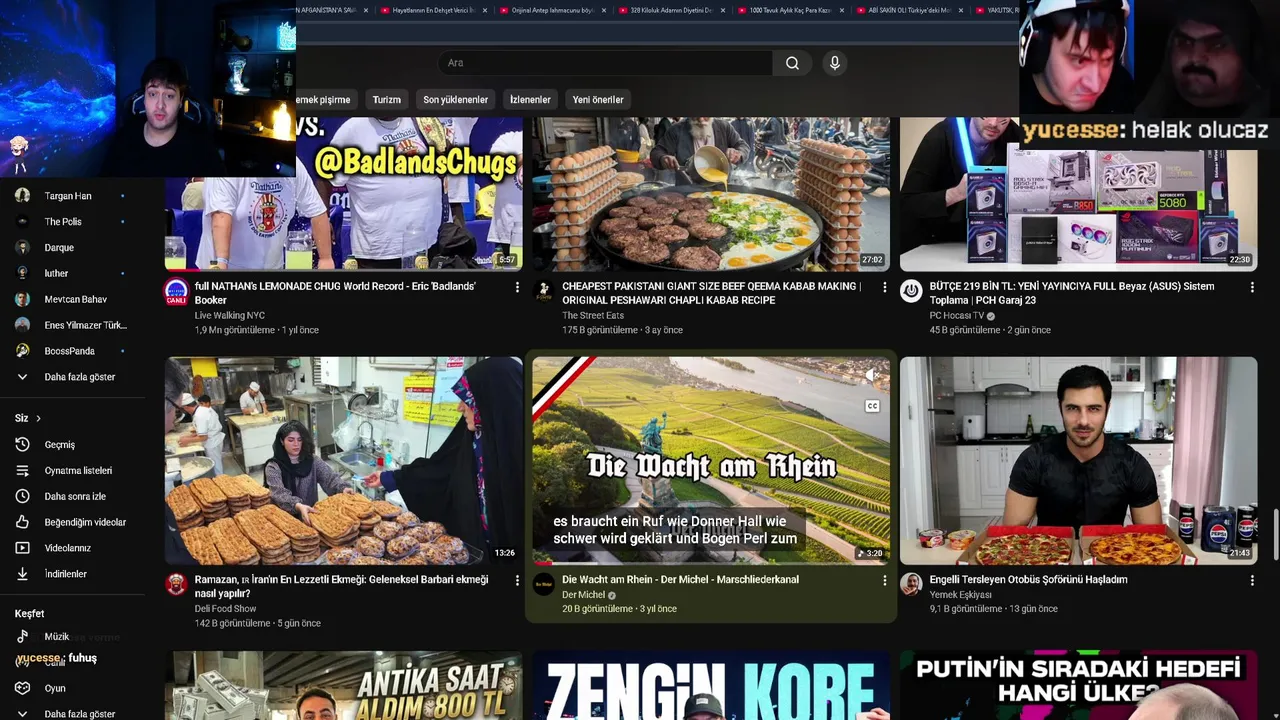Switch to Orijinal Antep lahmacunu browser tab
This screenshot has width=1280, height=720.
(553, 10)
